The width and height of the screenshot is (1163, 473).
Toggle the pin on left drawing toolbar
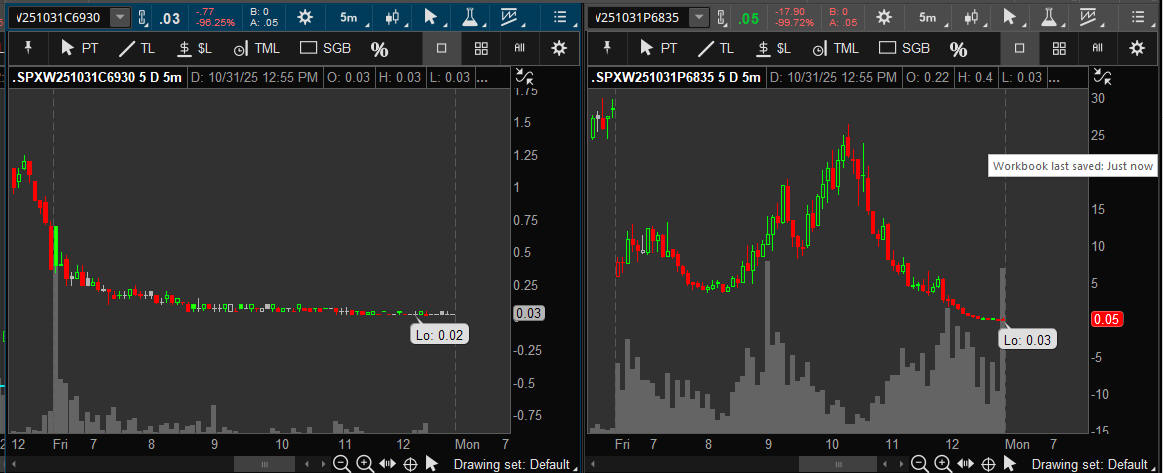[29, 48]
